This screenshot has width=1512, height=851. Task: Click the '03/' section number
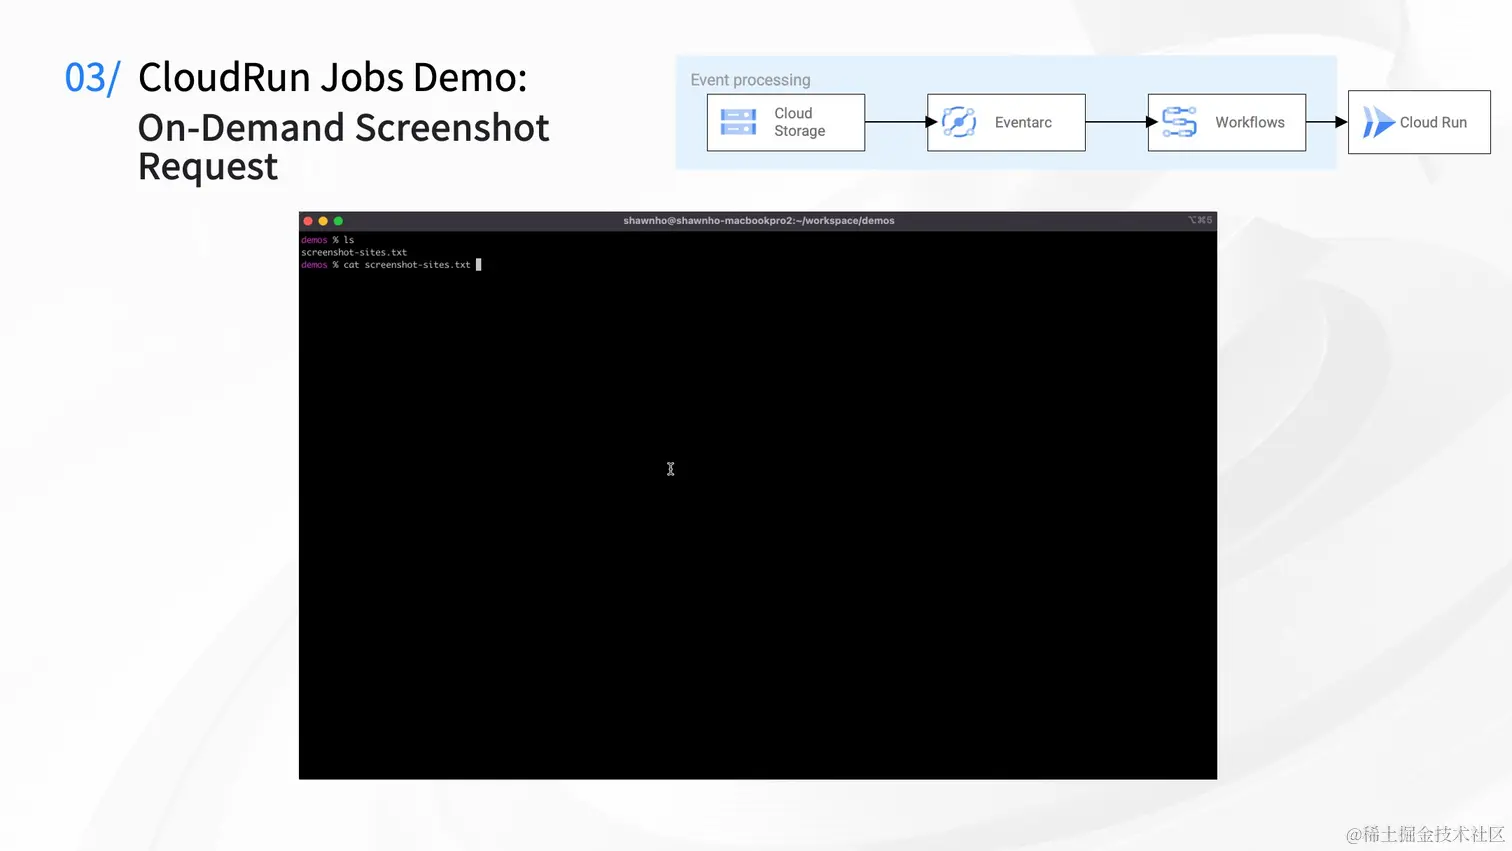click(92, 78)
